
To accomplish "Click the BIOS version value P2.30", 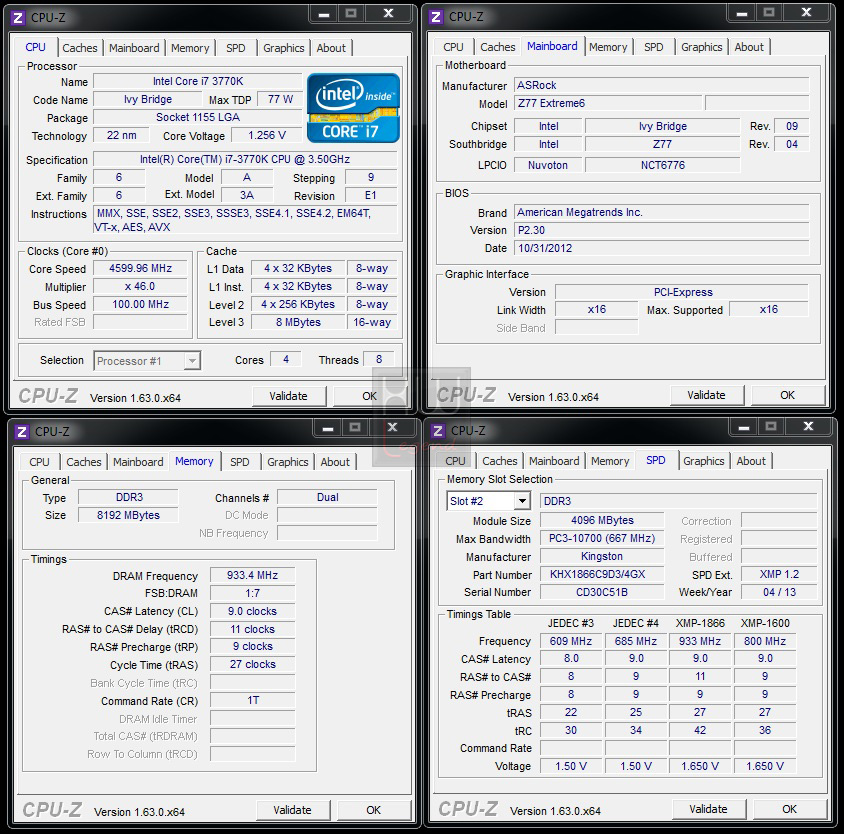I will 662,230.
